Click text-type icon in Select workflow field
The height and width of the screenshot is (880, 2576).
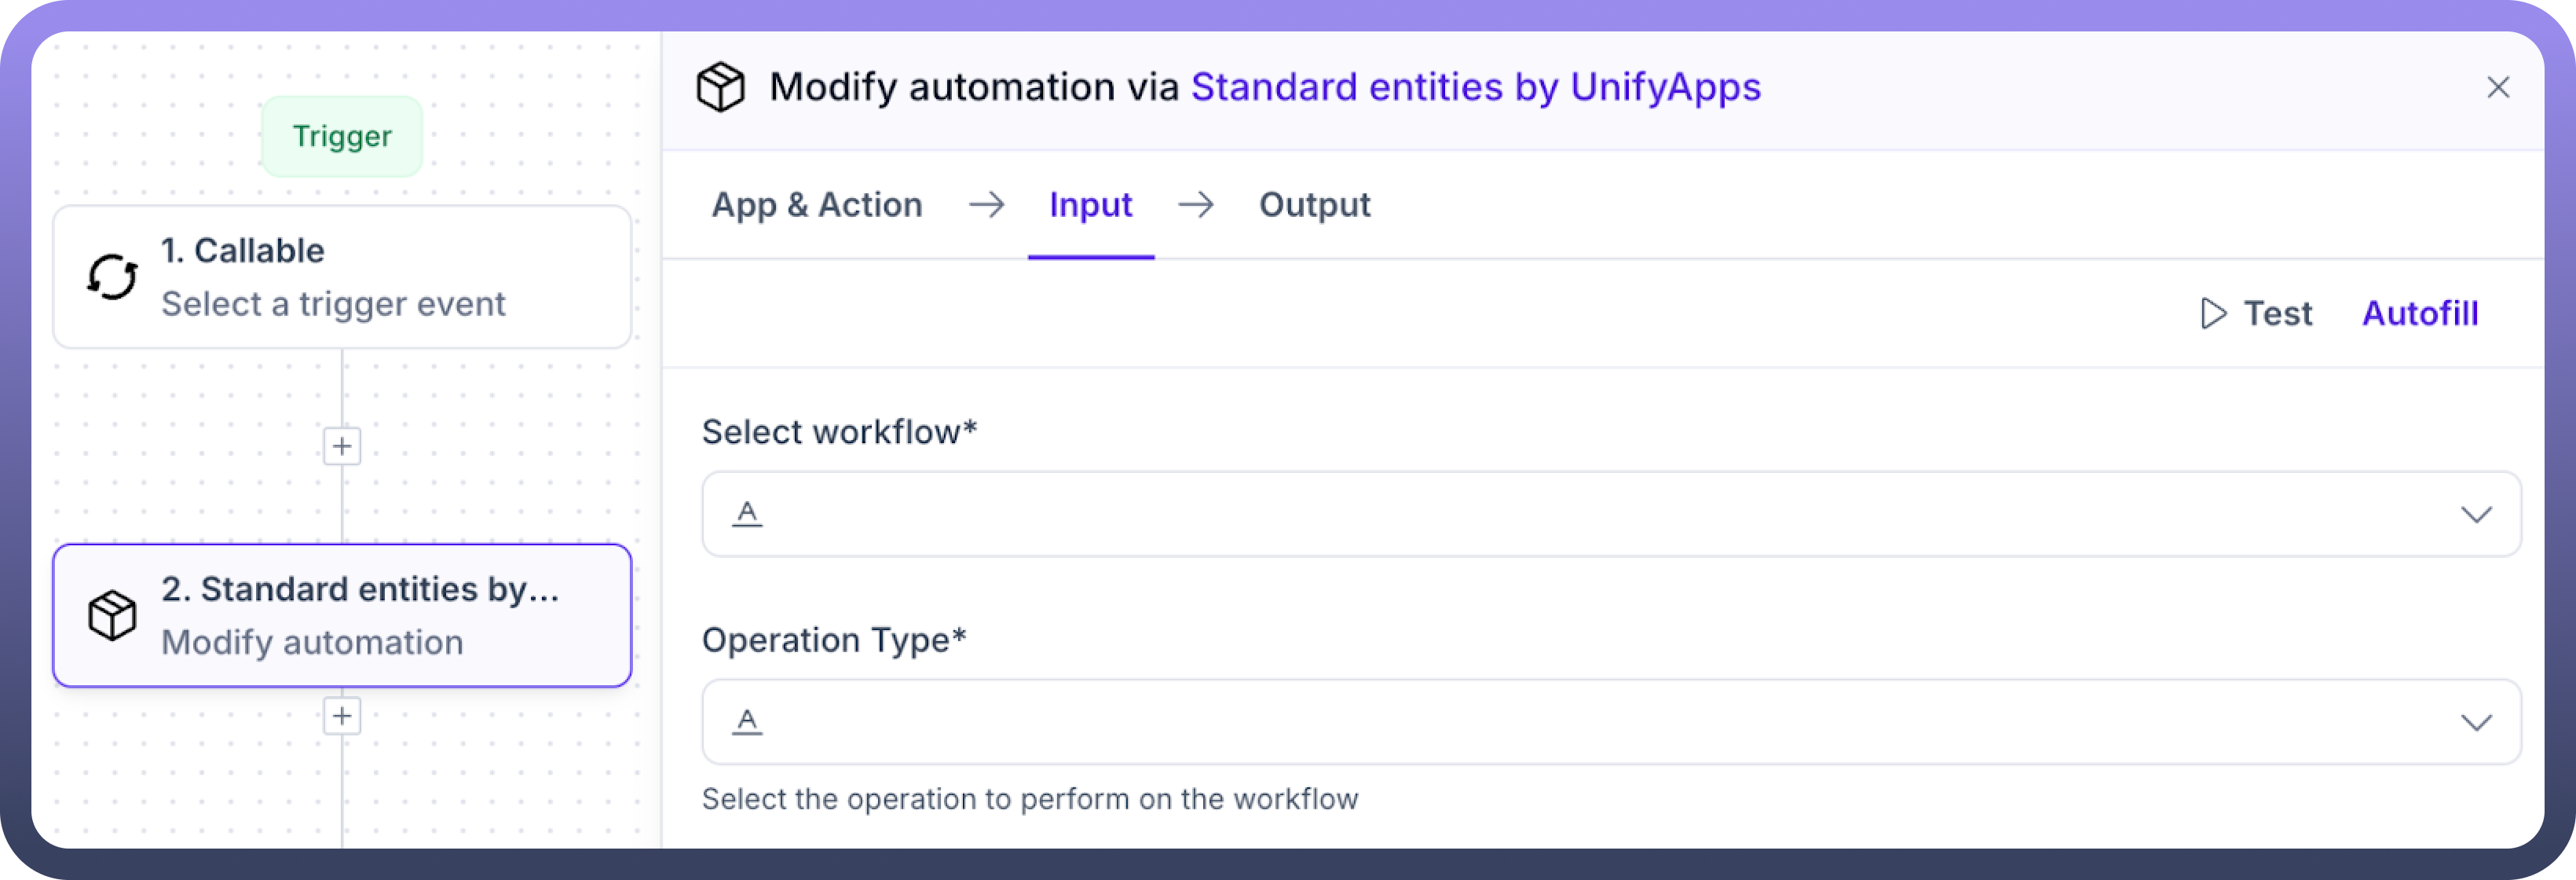[747, 514]
